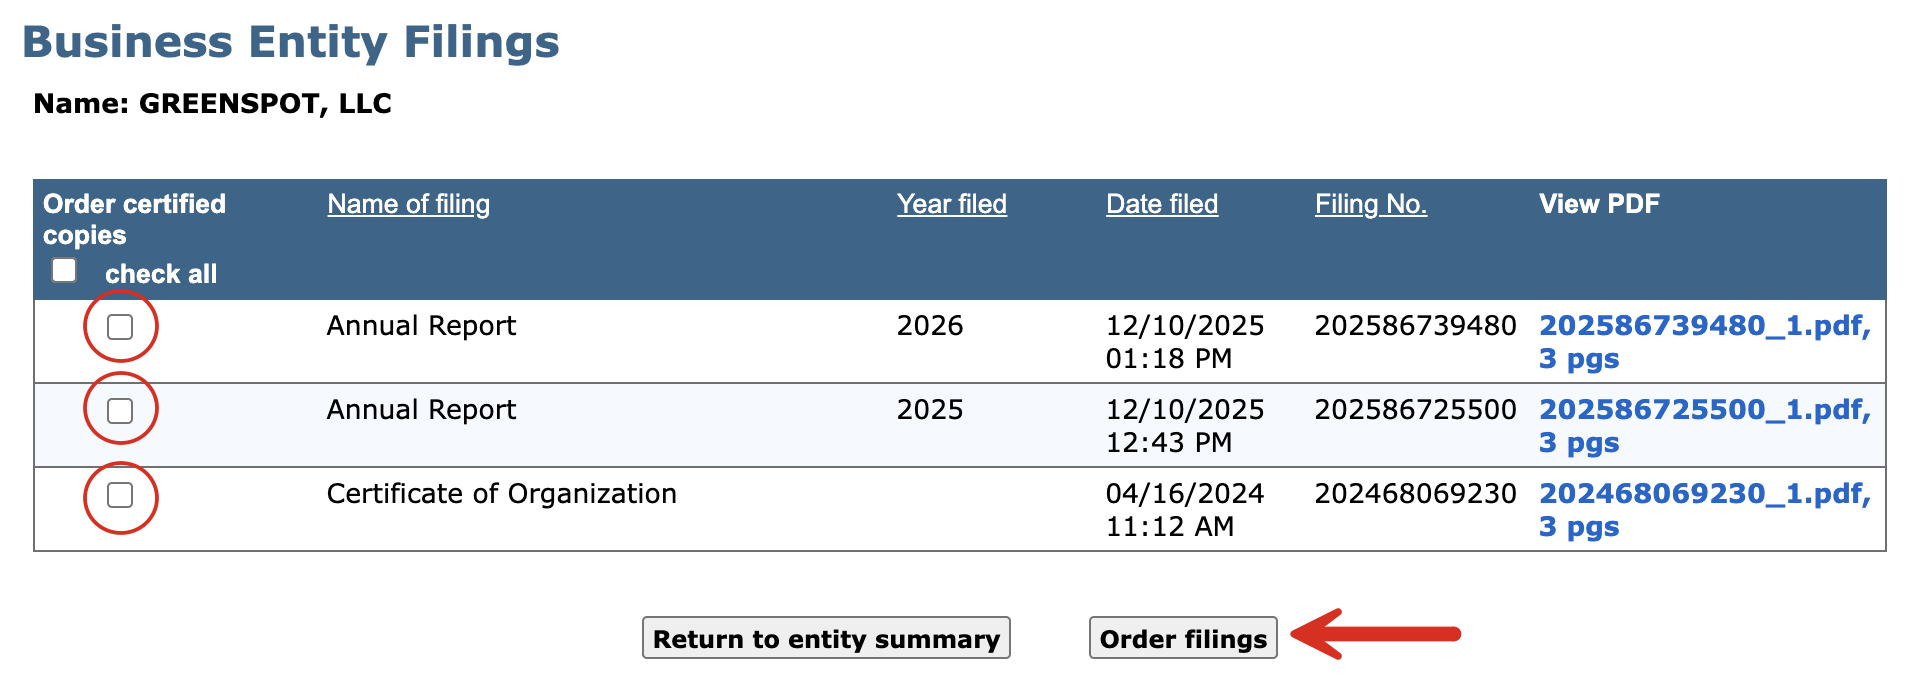Click the GREENSPOT, LLC name text
The height and width of the screenshot is (674, 1922).
[x=265, y=104]
